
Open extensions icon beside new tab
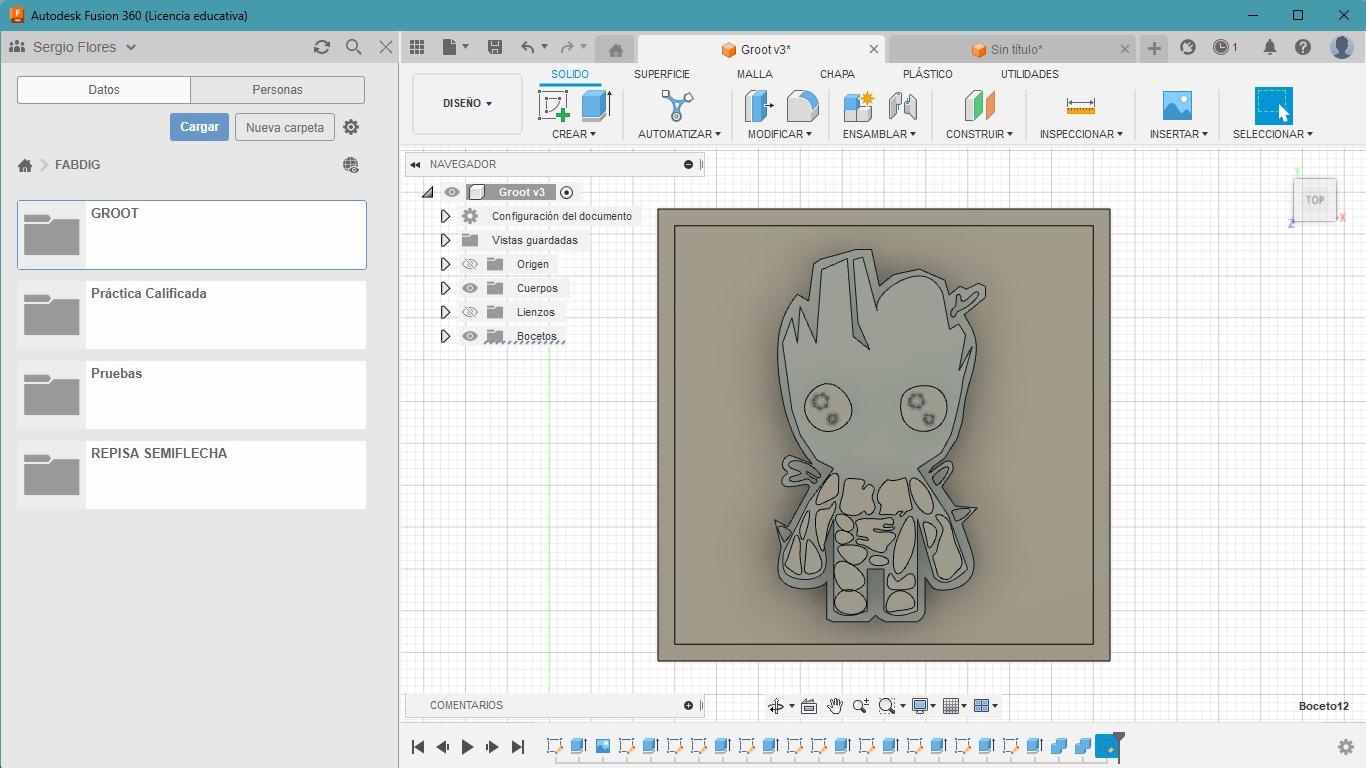pyautogui.click(x=1188, y=47)
